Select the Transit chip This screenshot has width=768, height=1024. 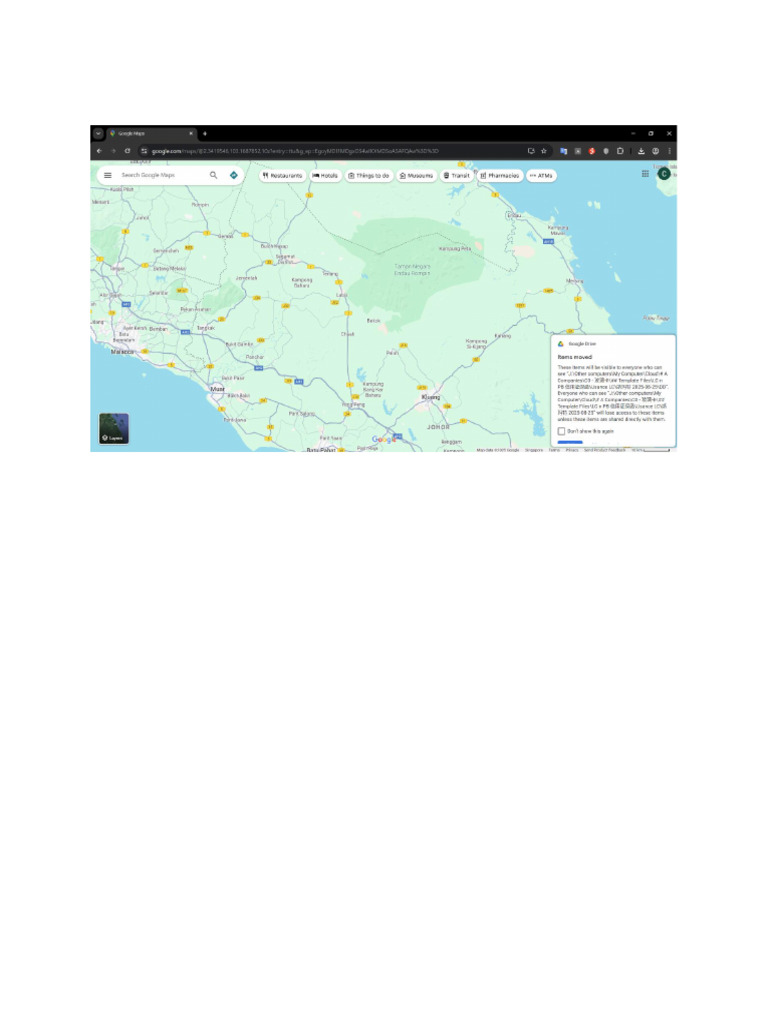(456, 176)
